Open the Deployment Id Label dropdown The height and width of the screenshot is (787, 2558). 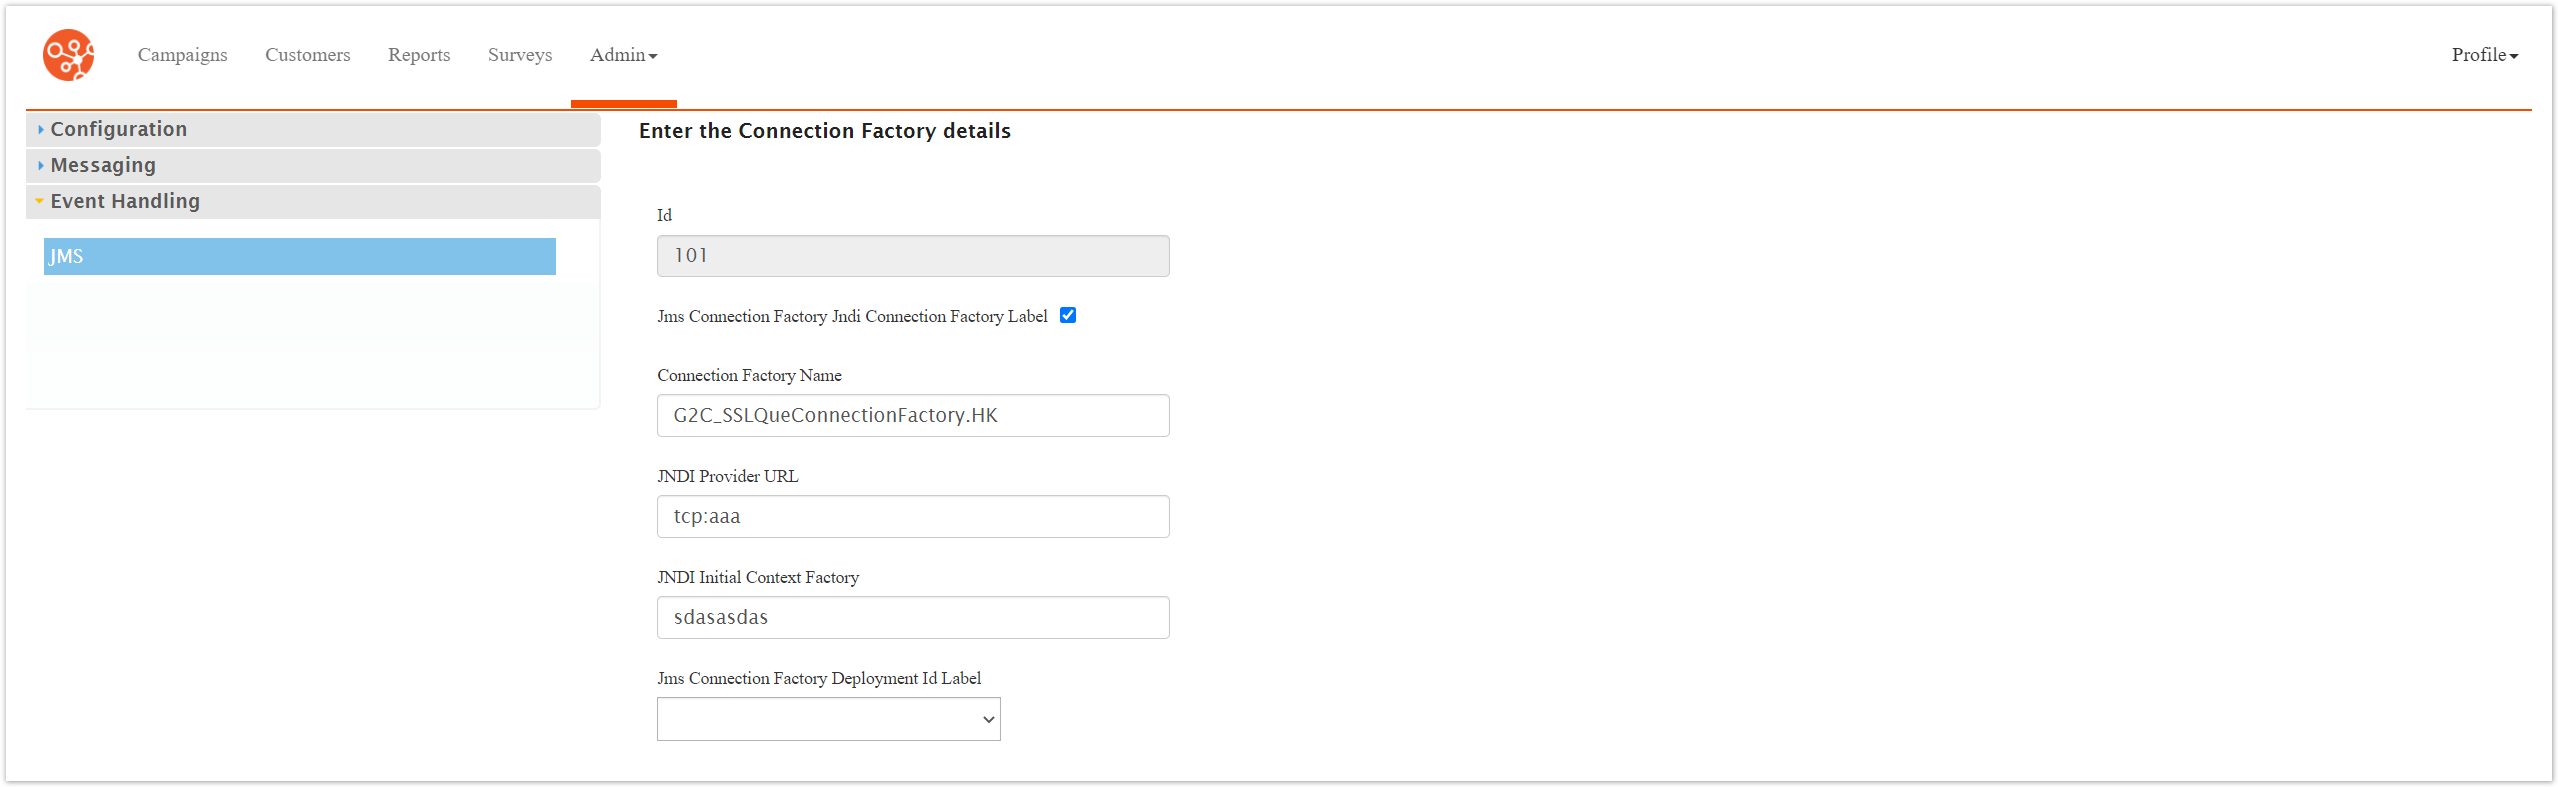pyautogui.click(x=828, y=719)
